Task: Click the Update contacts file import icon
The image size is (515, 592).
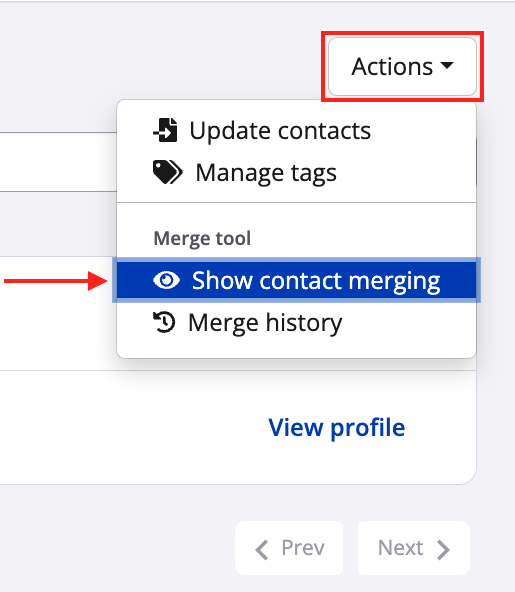Action: pyautogui.click(x=165, y=130)
